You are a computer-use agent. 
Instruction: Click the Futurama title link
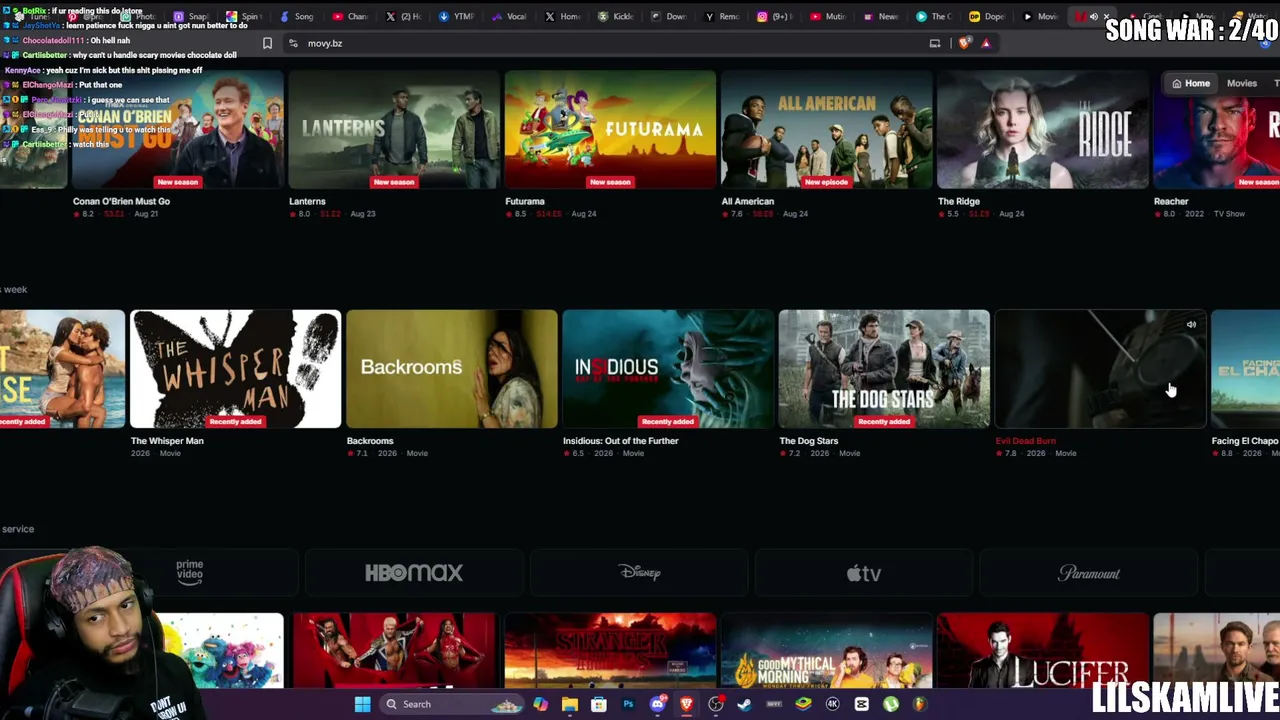click(x=525, y=201)
